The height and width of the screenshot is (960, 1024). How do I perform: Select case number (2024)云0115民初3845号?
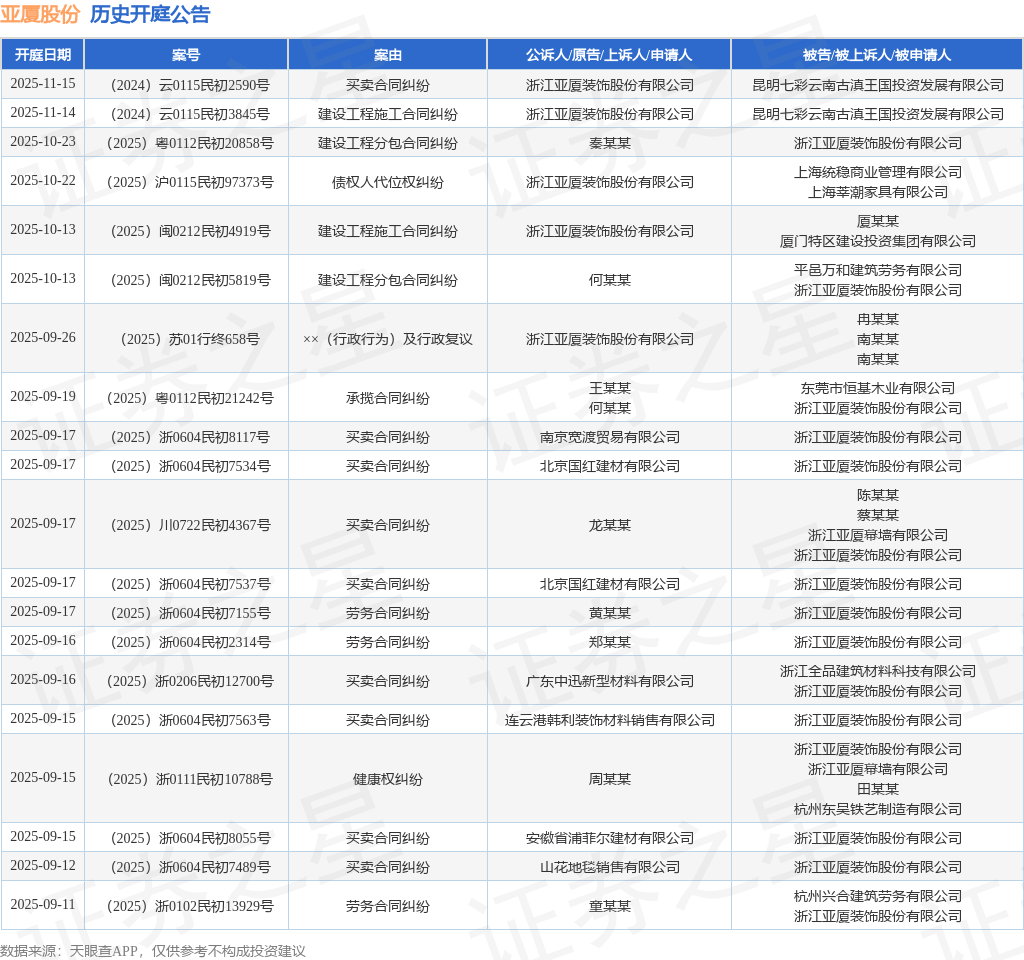click(x=190, y=114)
